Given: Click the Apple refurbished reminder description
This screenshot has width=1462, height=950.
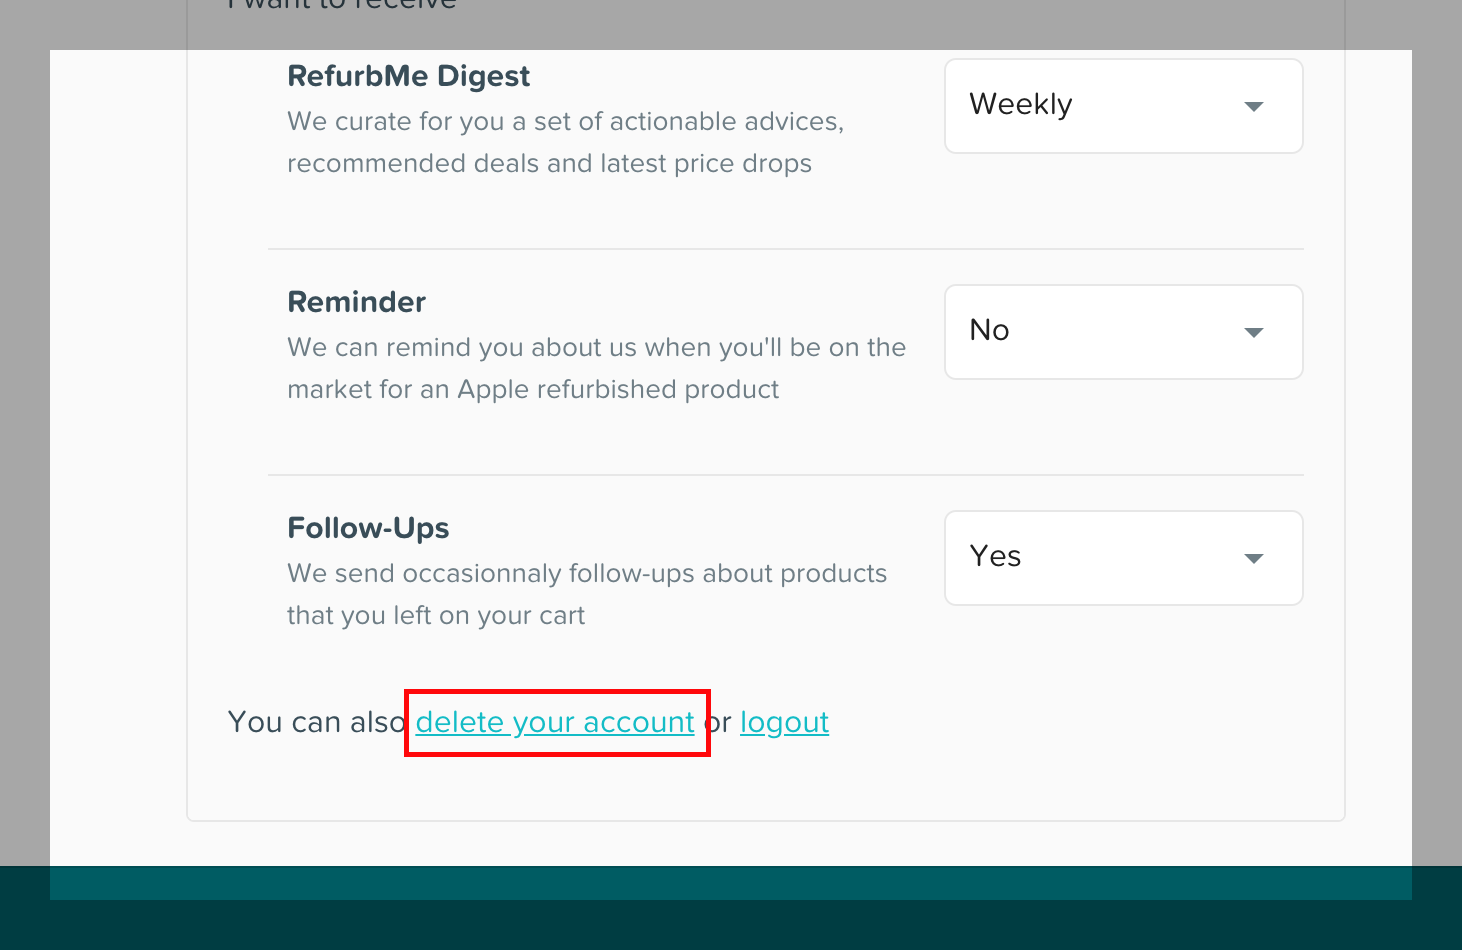Looking at the screenshot, I should (596, 368).
